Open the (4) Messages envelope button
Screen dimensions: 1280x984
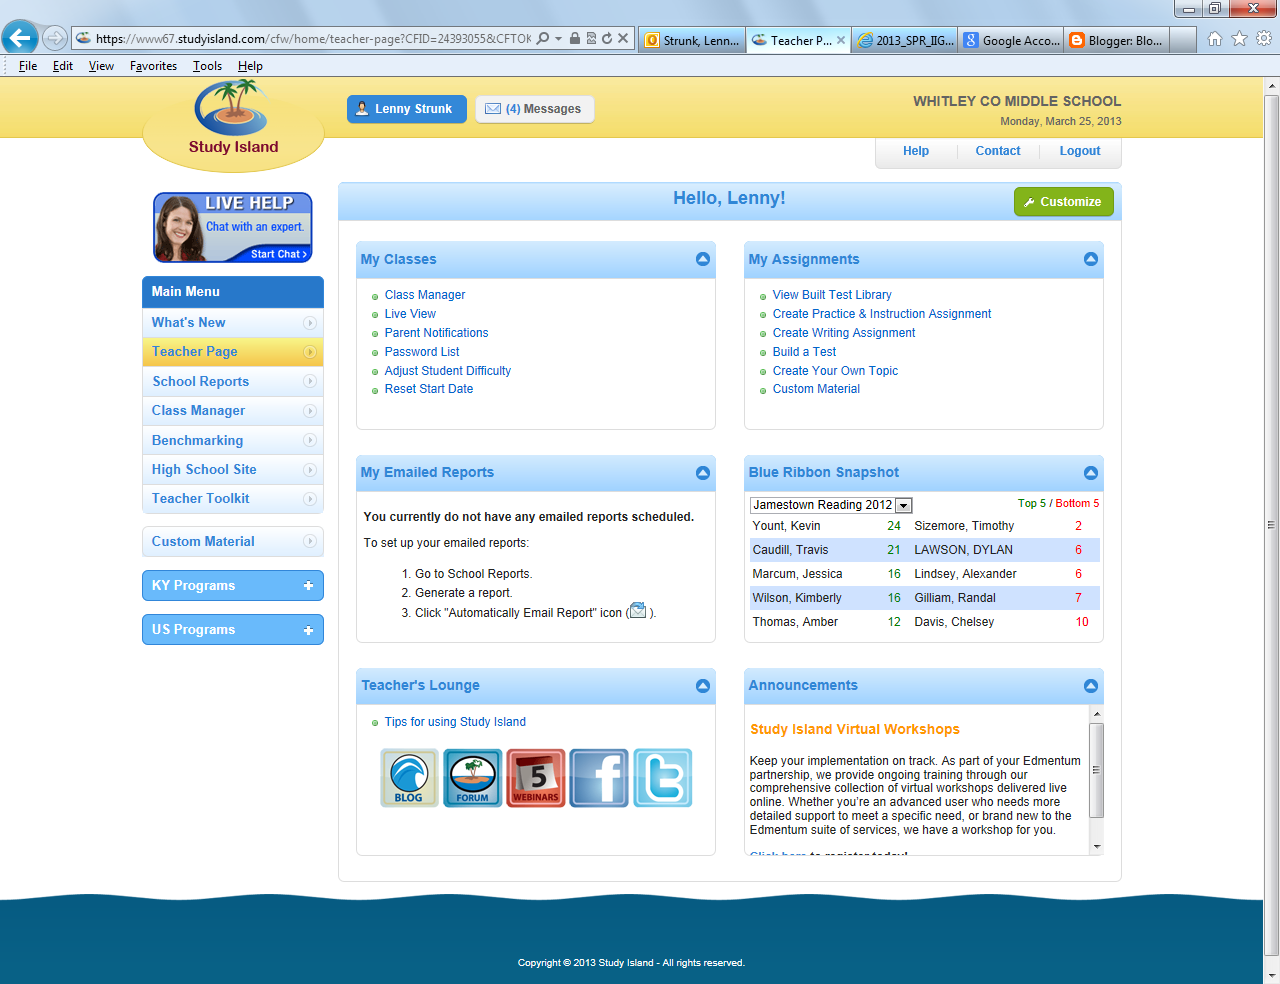click(x=534, y=109)
